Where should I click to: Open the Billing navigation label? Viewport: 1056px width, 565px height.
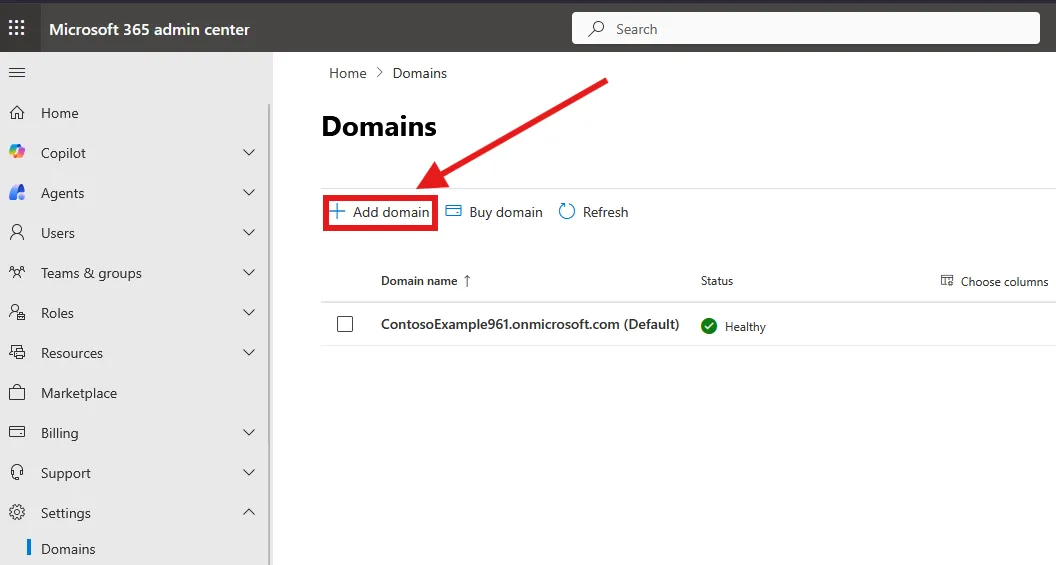59,433
